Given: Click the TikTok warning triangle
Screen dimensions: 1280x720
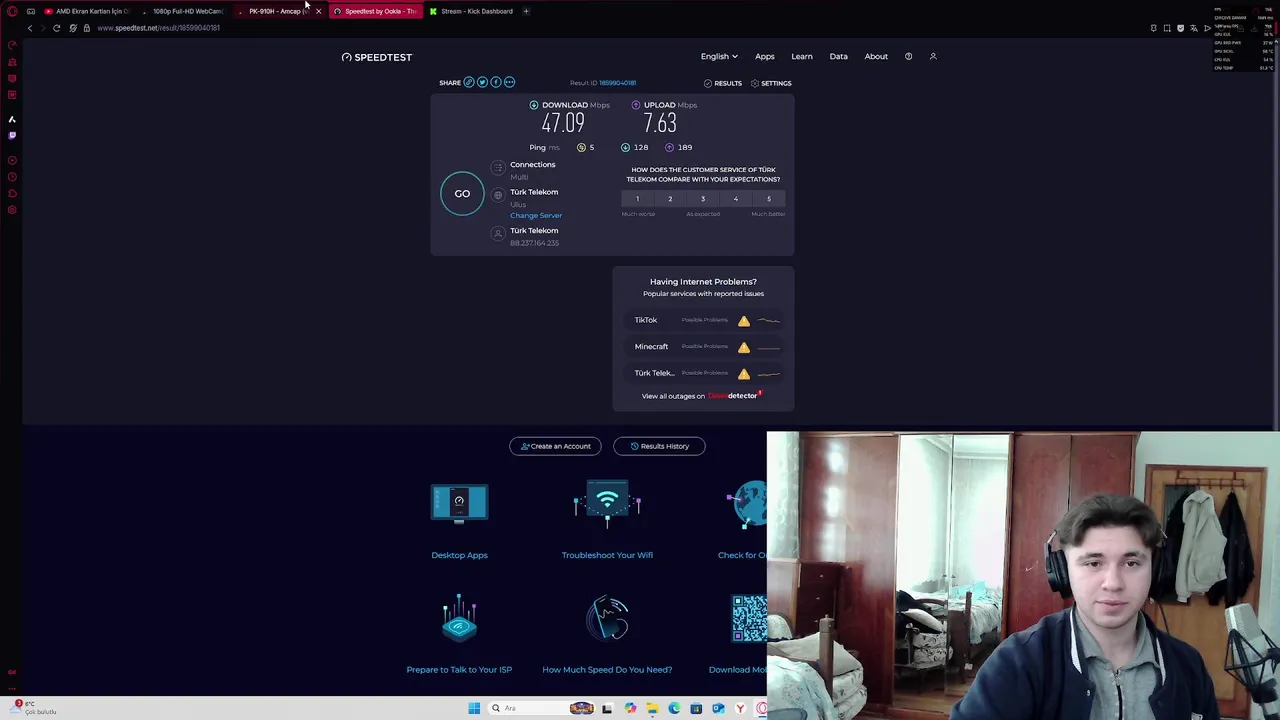Looking at the screenshot, I should tap(743, 321).
